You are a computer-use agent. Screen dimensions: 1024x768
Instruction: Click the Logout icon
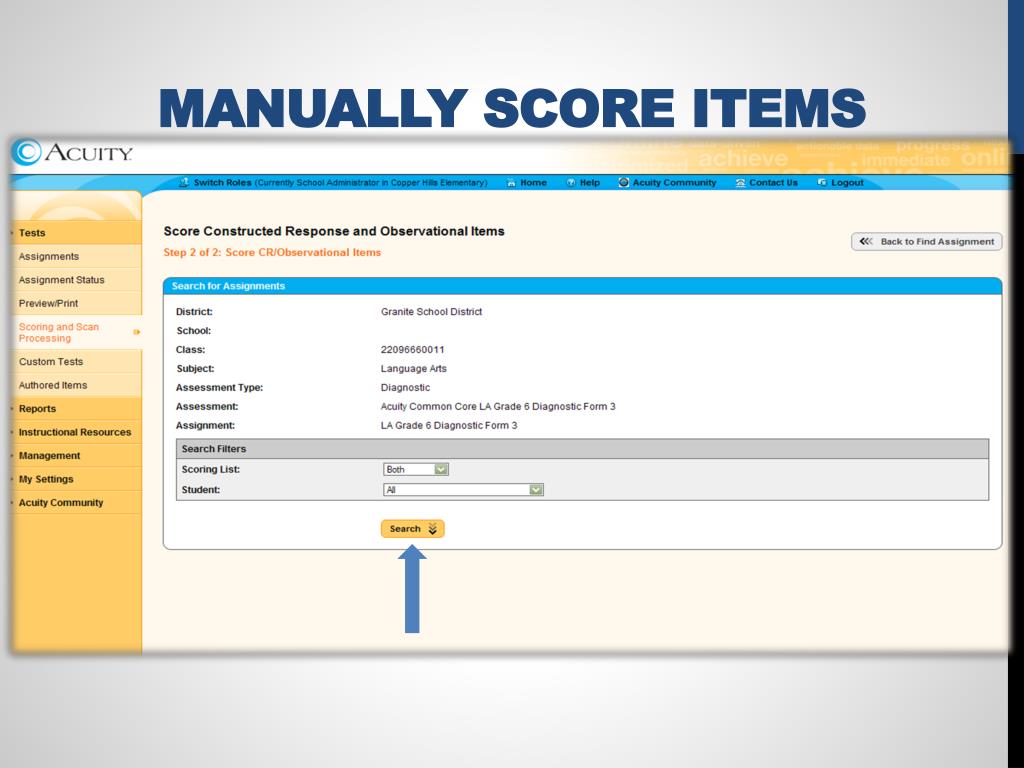(x=822, y=183)
